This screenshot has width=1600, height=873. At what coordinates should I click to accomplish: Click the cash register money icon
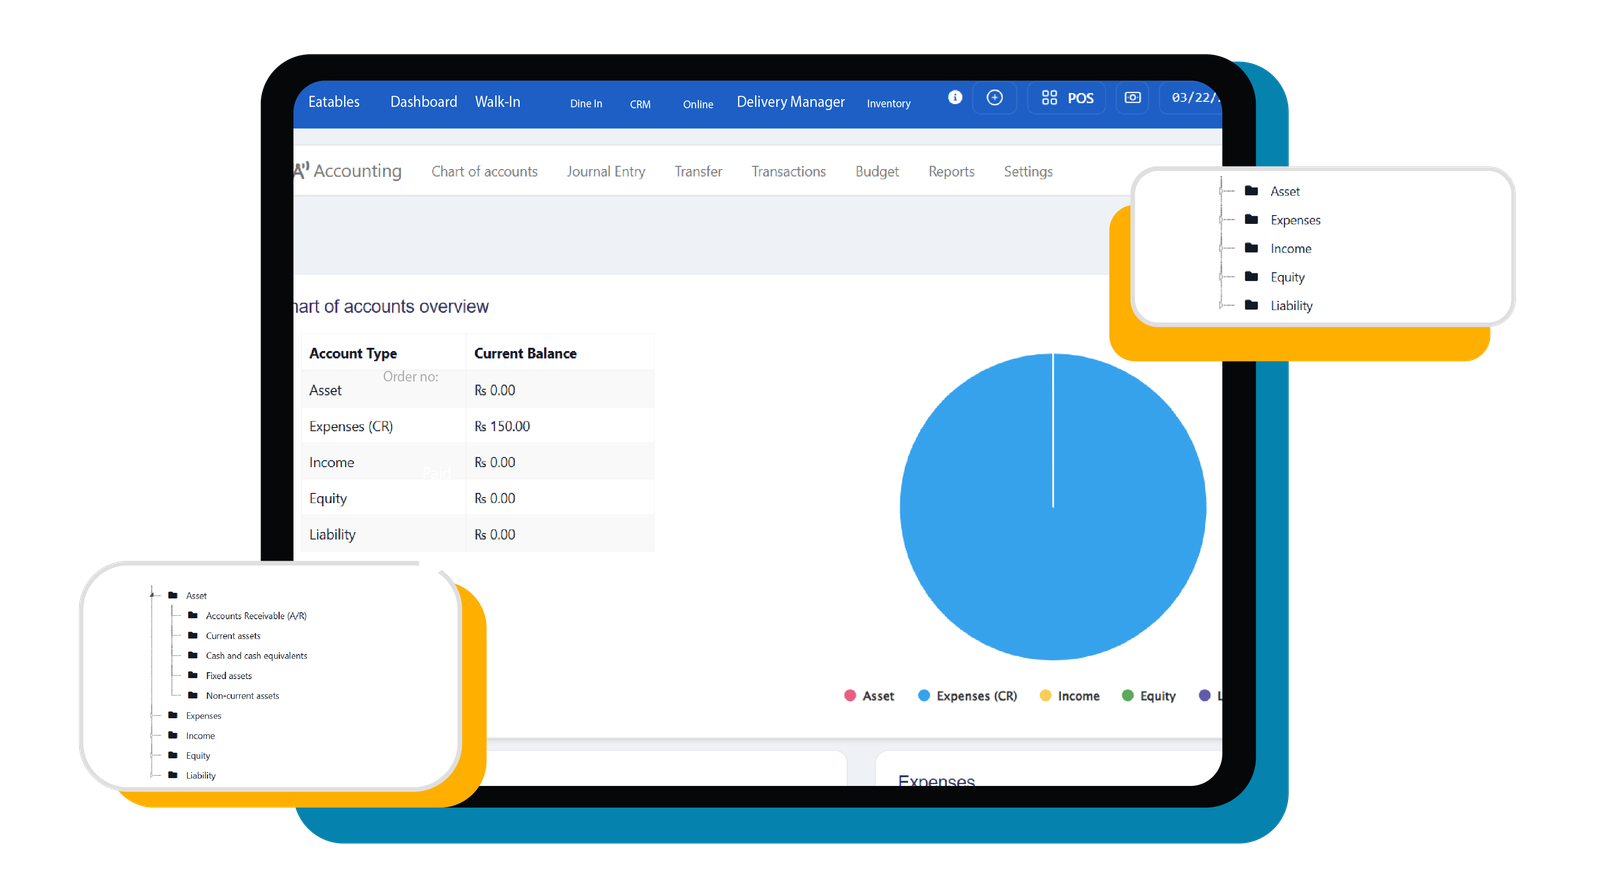(x=1132, y=97)
